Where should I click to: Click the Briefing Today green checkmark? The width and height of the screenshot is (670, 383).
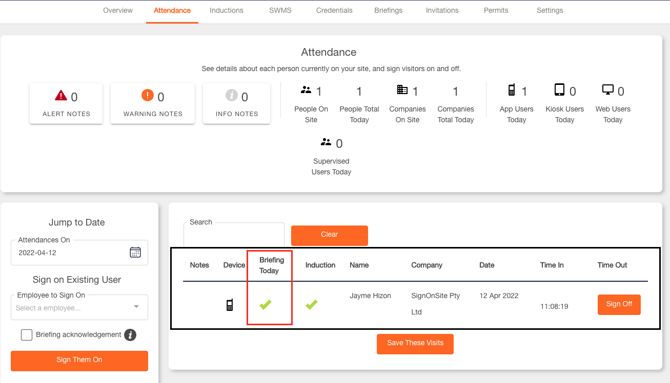(x=265, y=304)
